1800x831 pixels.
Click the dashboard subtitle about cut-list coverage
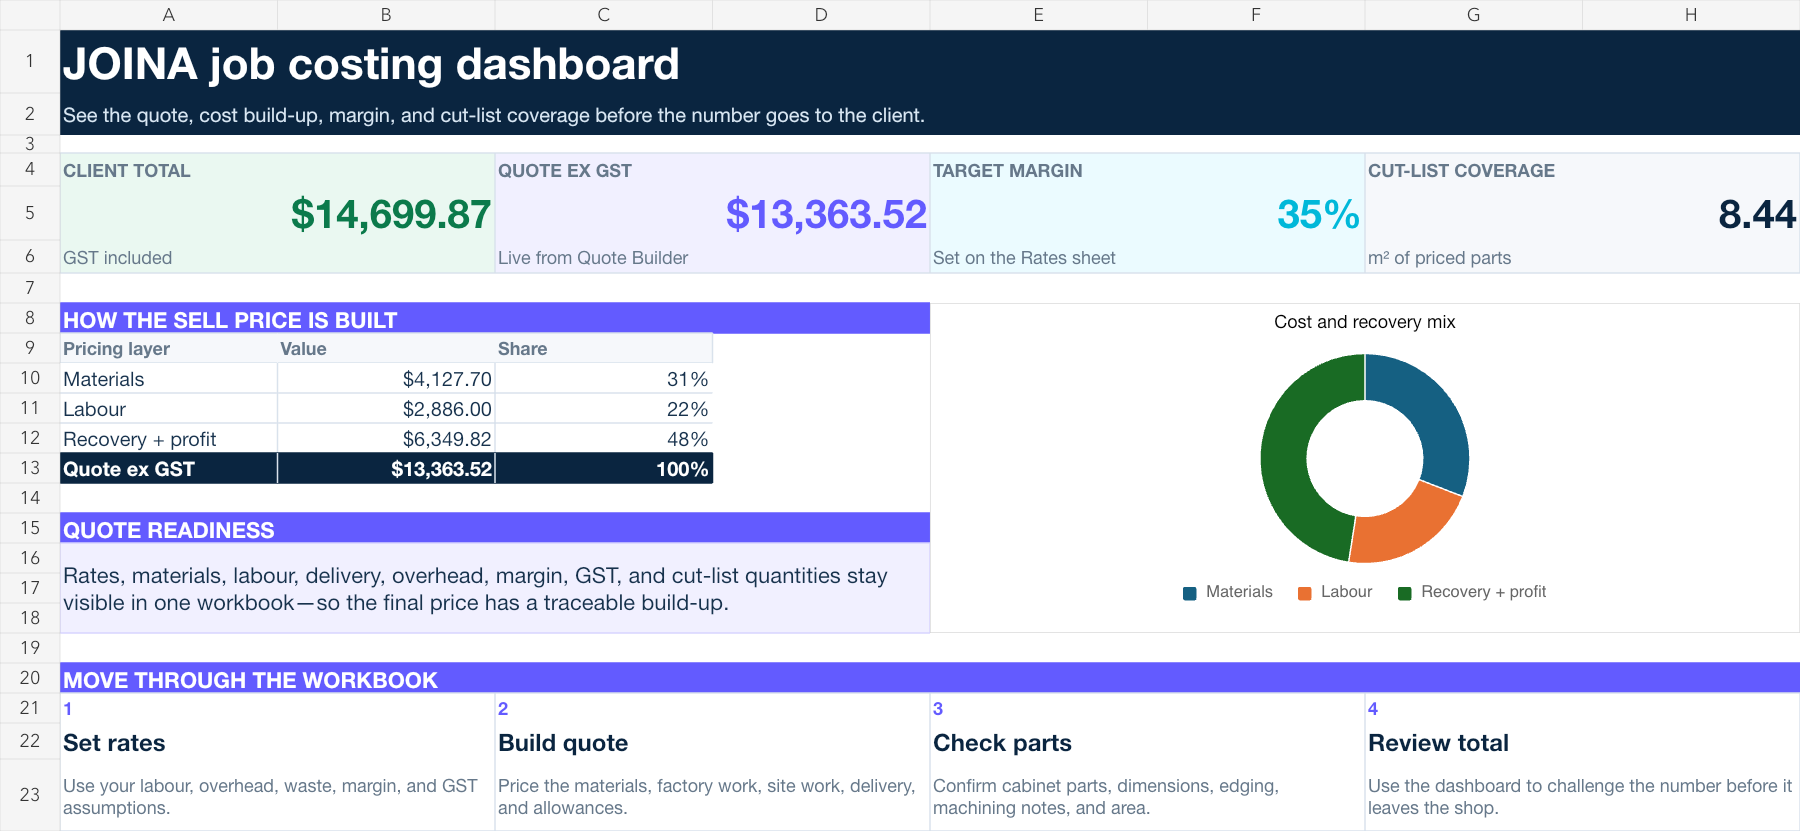pos(494,115)
